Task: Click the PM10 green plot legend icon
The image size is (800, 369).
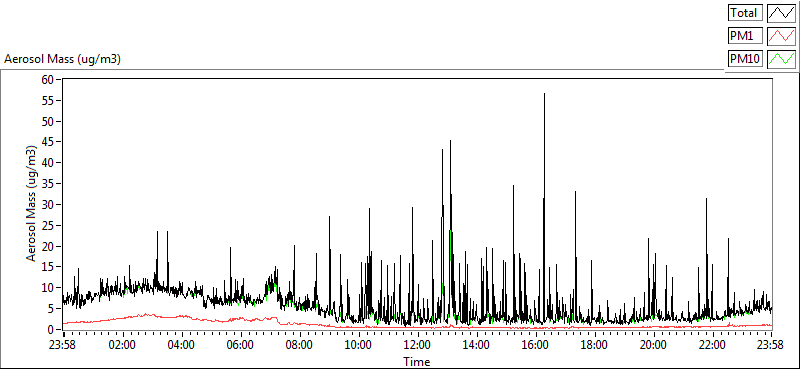Action: coord(782,59)
